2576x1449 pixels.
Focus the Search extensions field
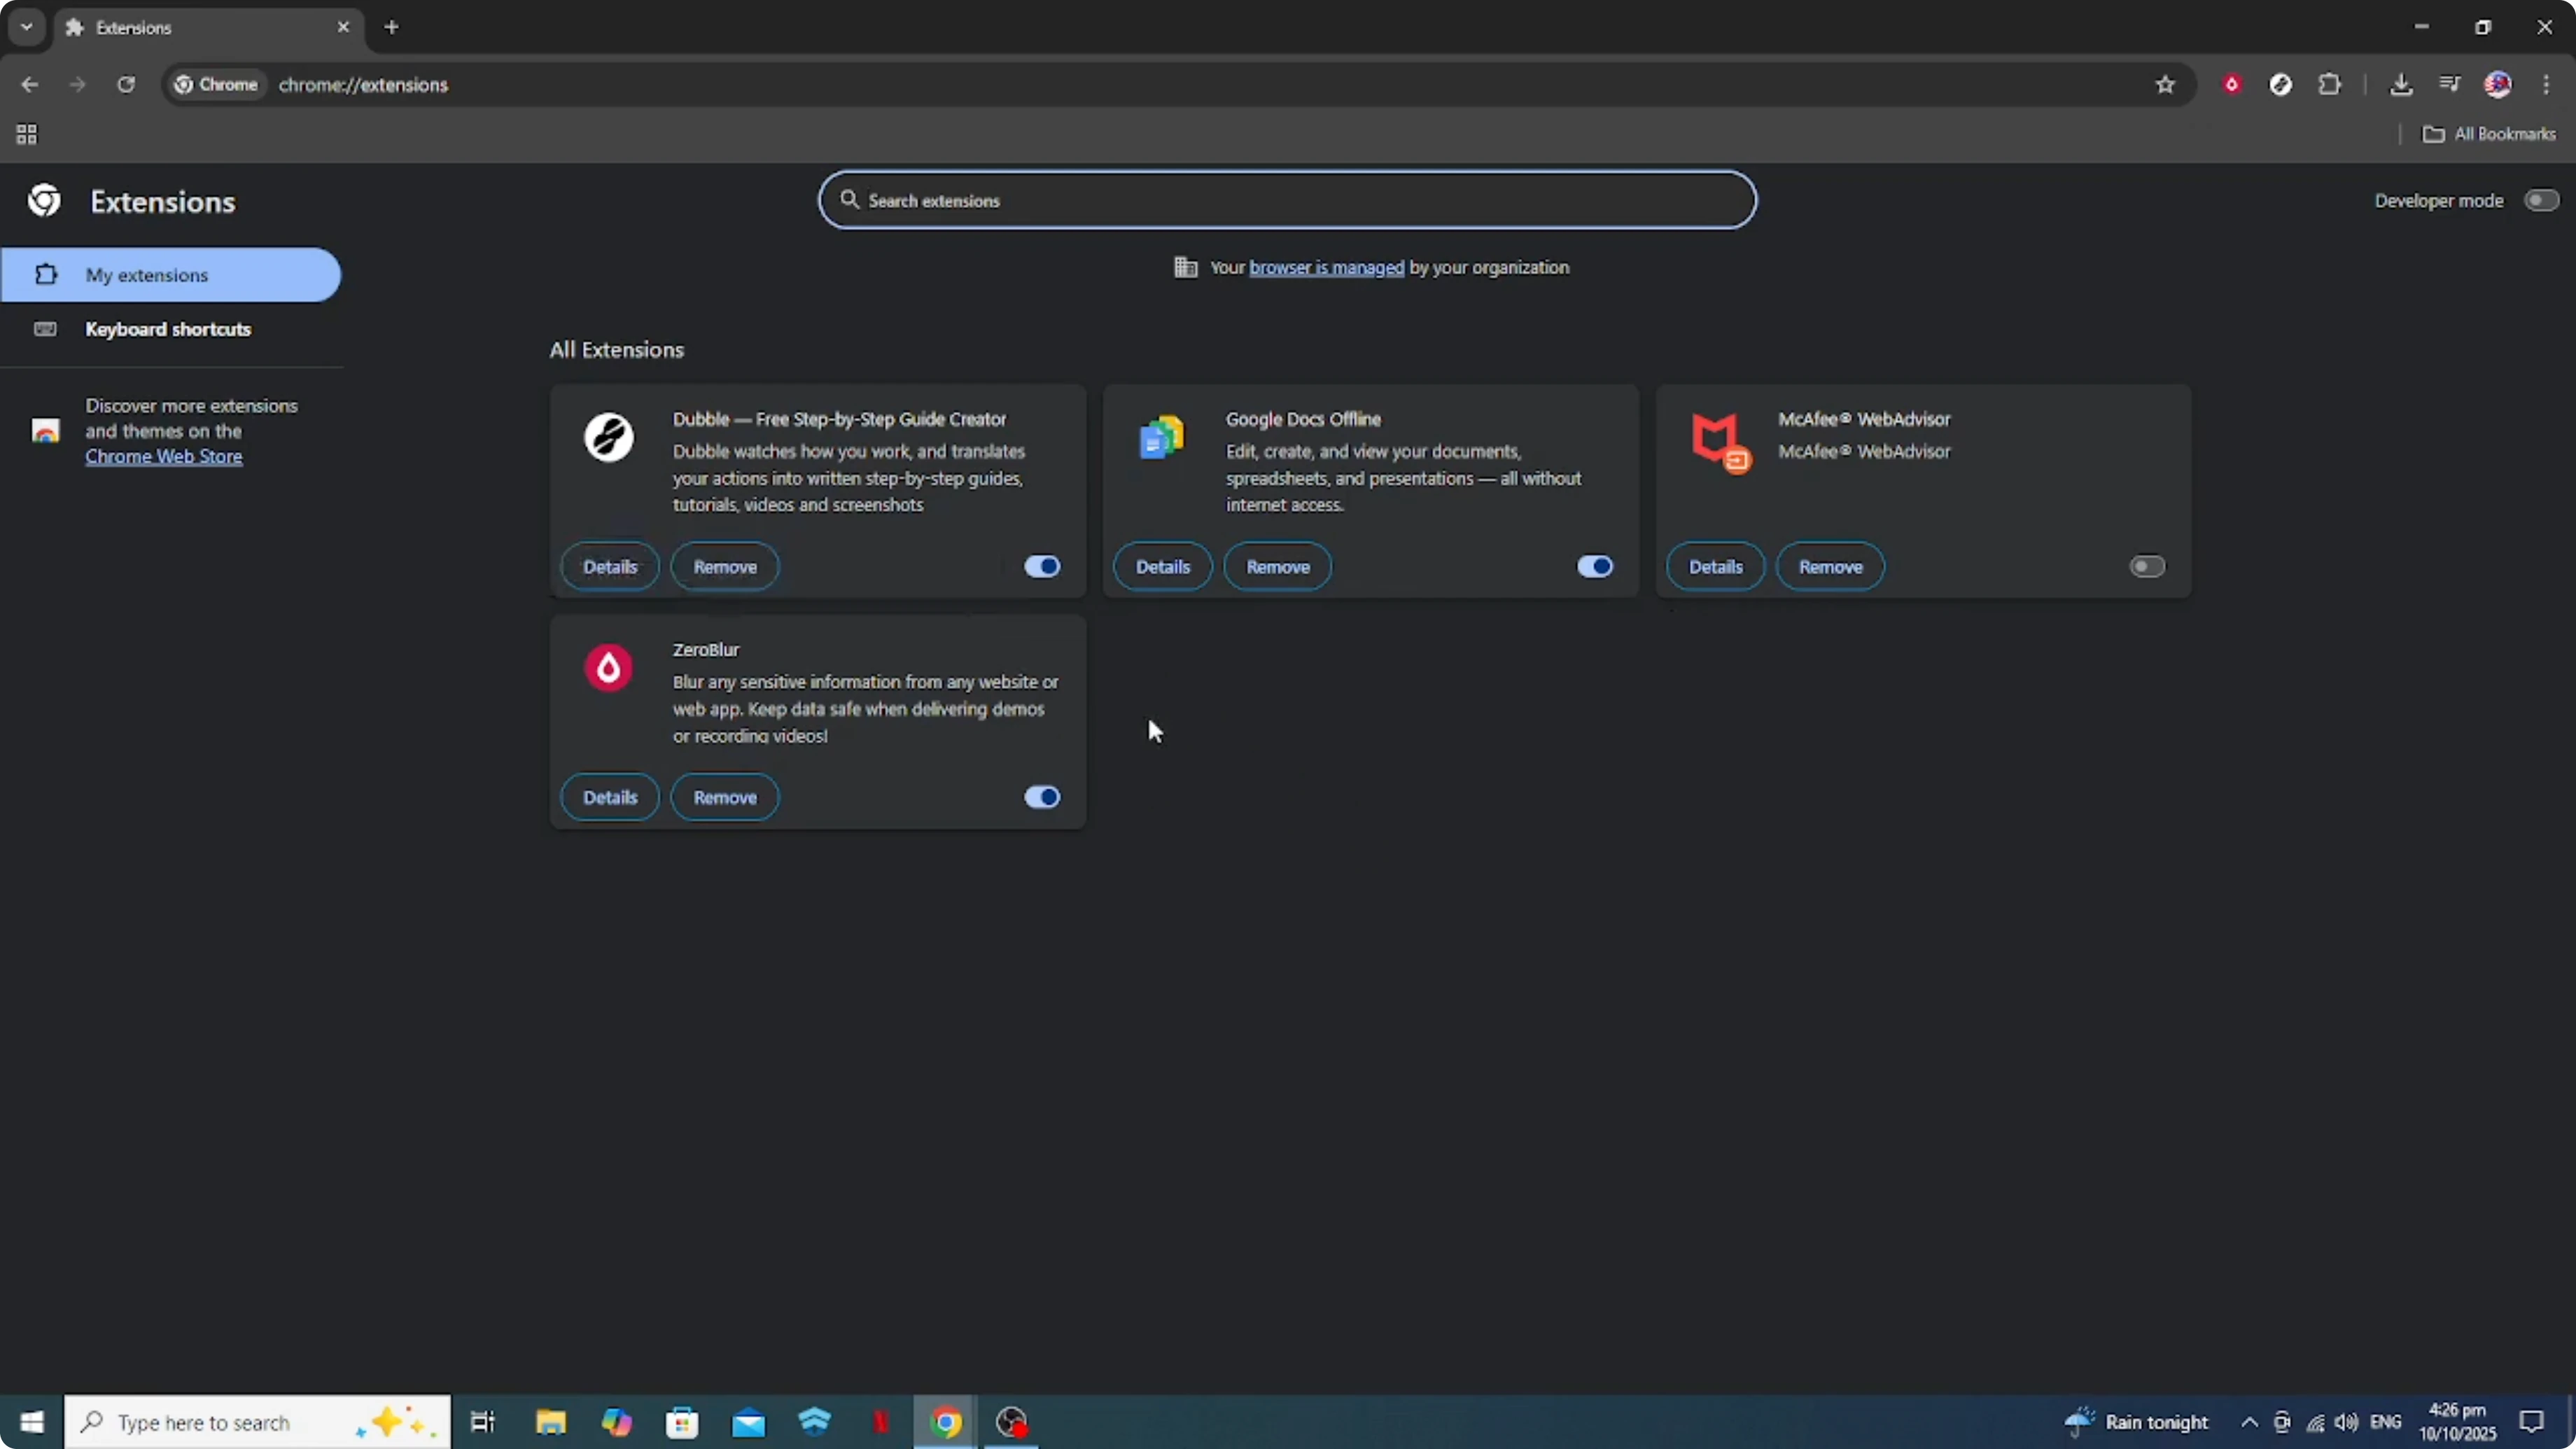tap(1286, 200)
